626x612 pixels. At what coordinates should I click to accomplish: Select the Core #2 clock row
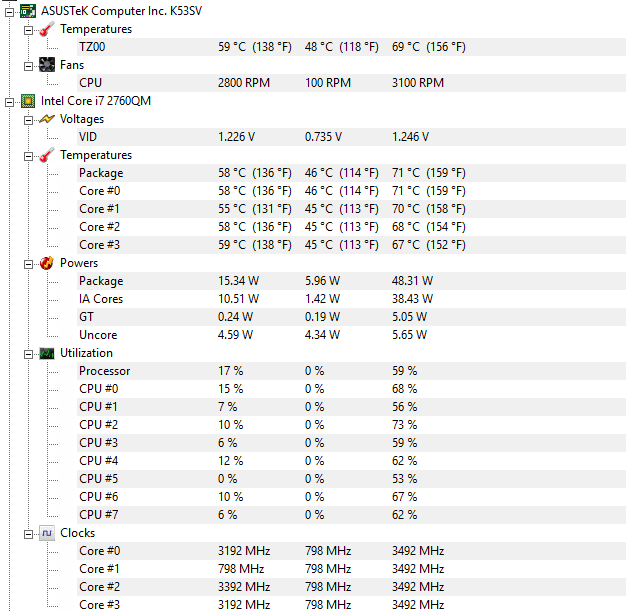pyautogui.click(x=352, y=587)
